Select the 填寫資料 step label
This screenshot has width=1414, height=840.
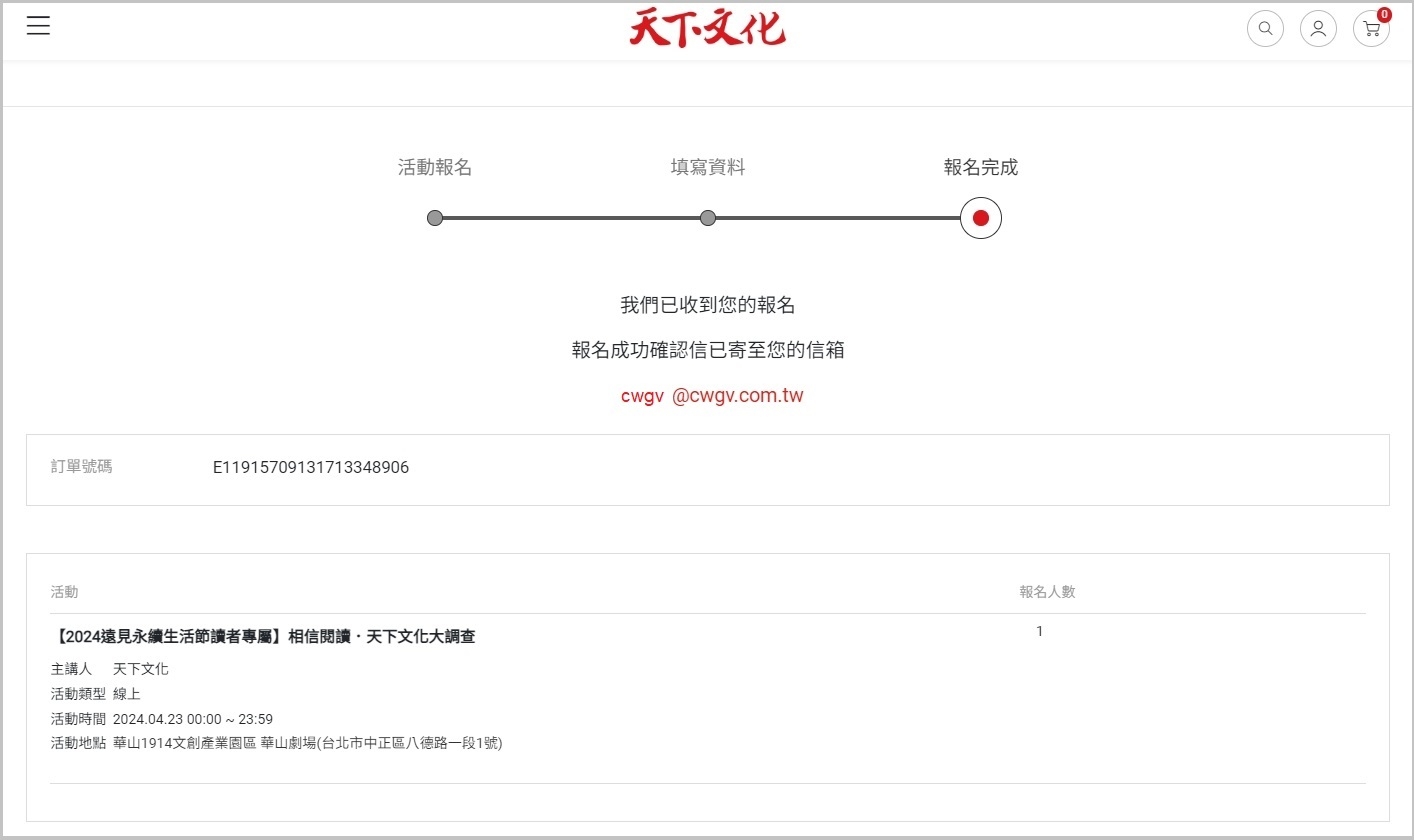(x=708, y=168)
